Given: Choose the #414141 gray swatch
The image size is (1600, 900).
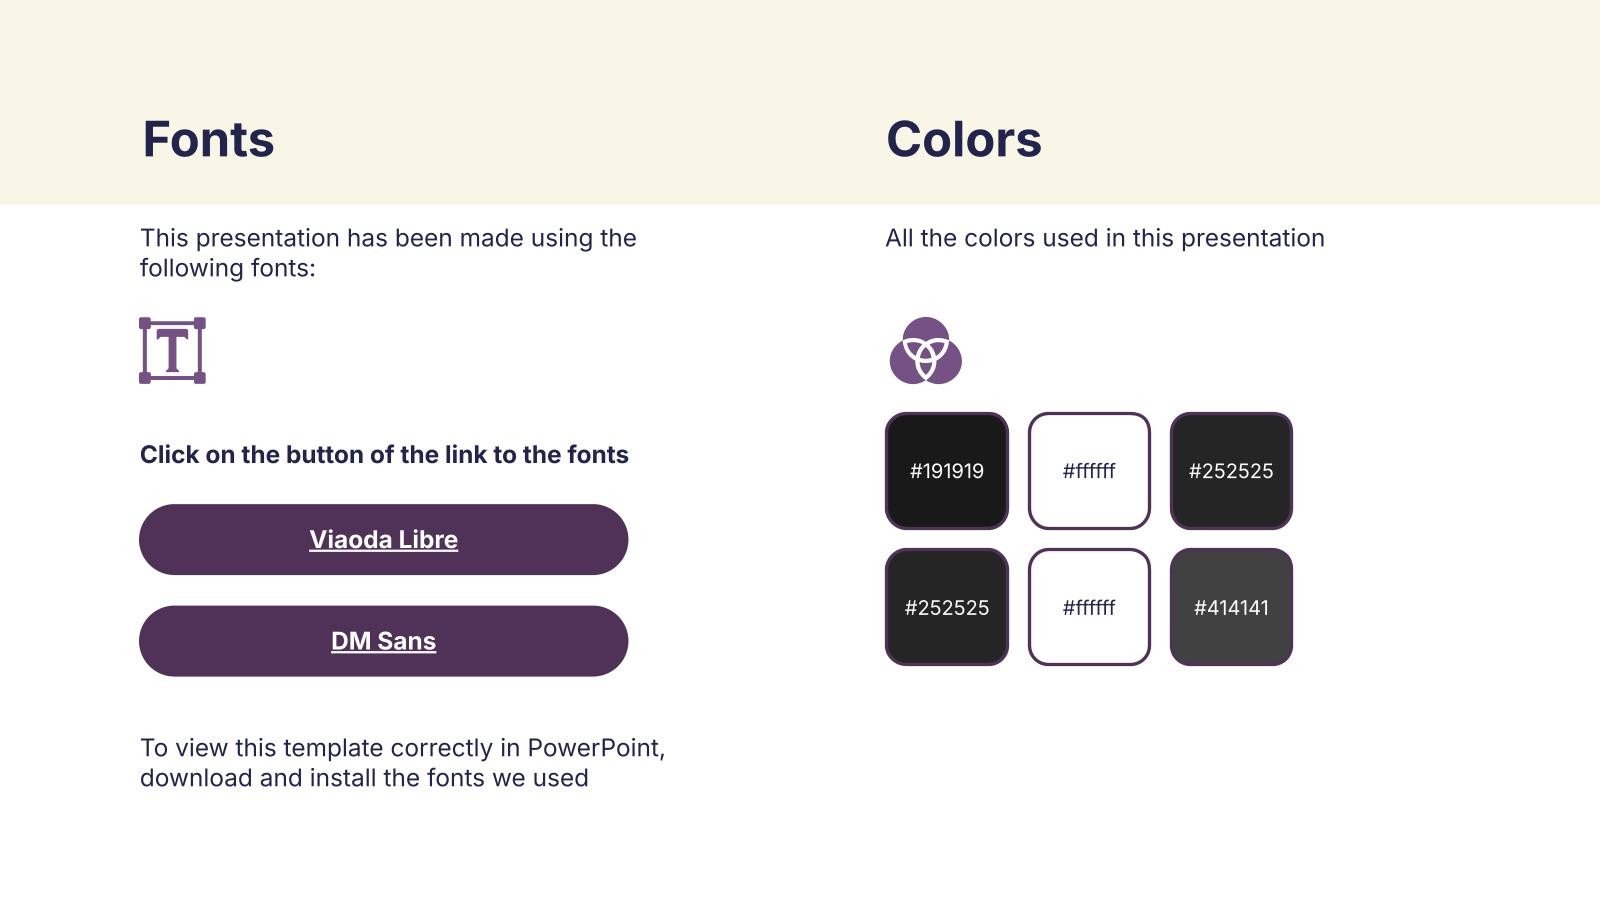Looking at the screenshot, I should tap(1231, 607).
